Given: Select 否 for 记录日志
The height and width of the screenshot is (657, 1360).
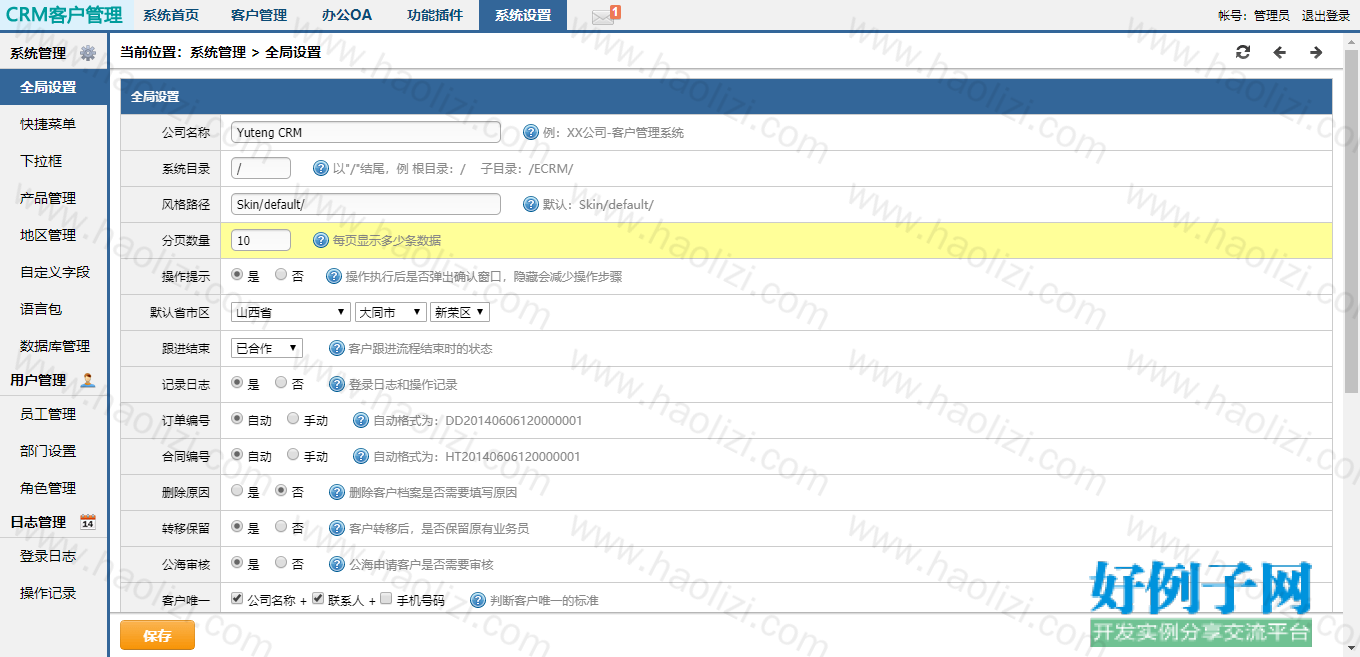Looking at the screenshot, I should 281,382.
